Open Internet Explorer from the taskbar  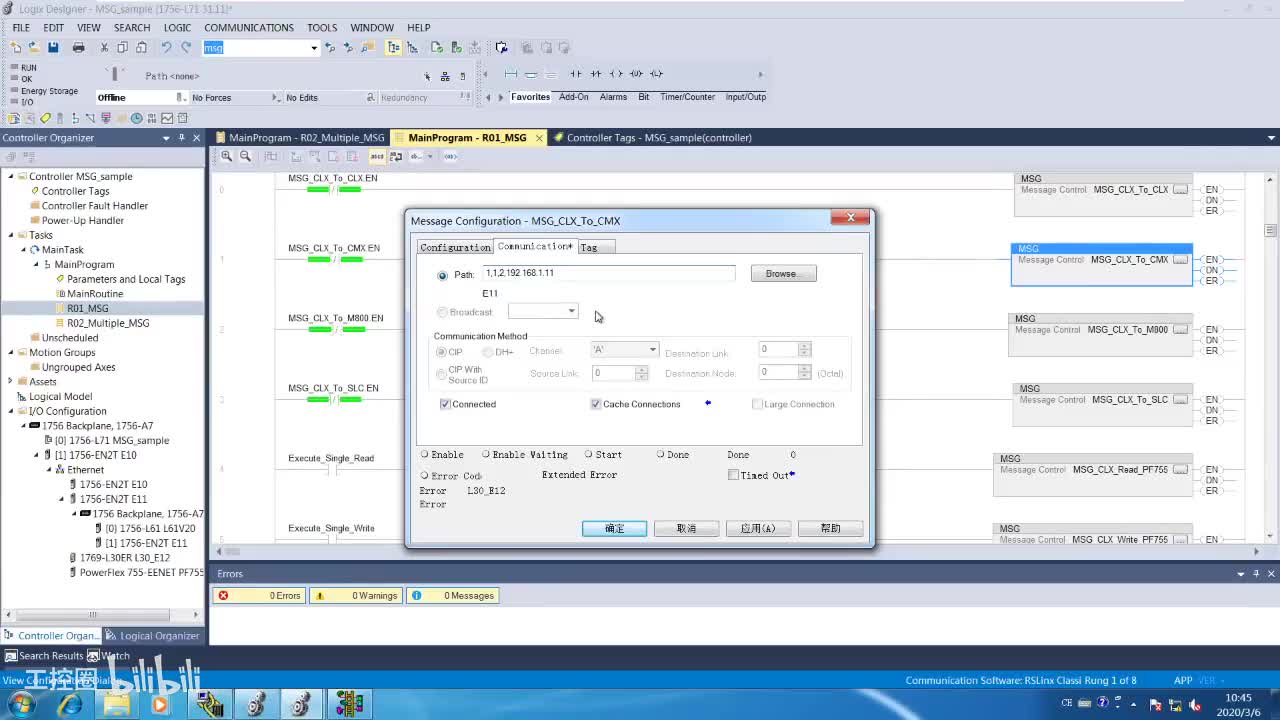[x=70, y=704]
